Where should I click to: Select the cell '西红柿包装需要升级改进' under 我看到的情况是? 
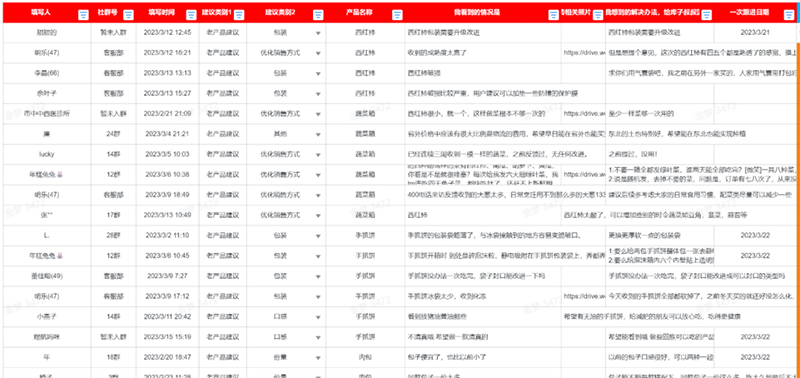[483, 33]
